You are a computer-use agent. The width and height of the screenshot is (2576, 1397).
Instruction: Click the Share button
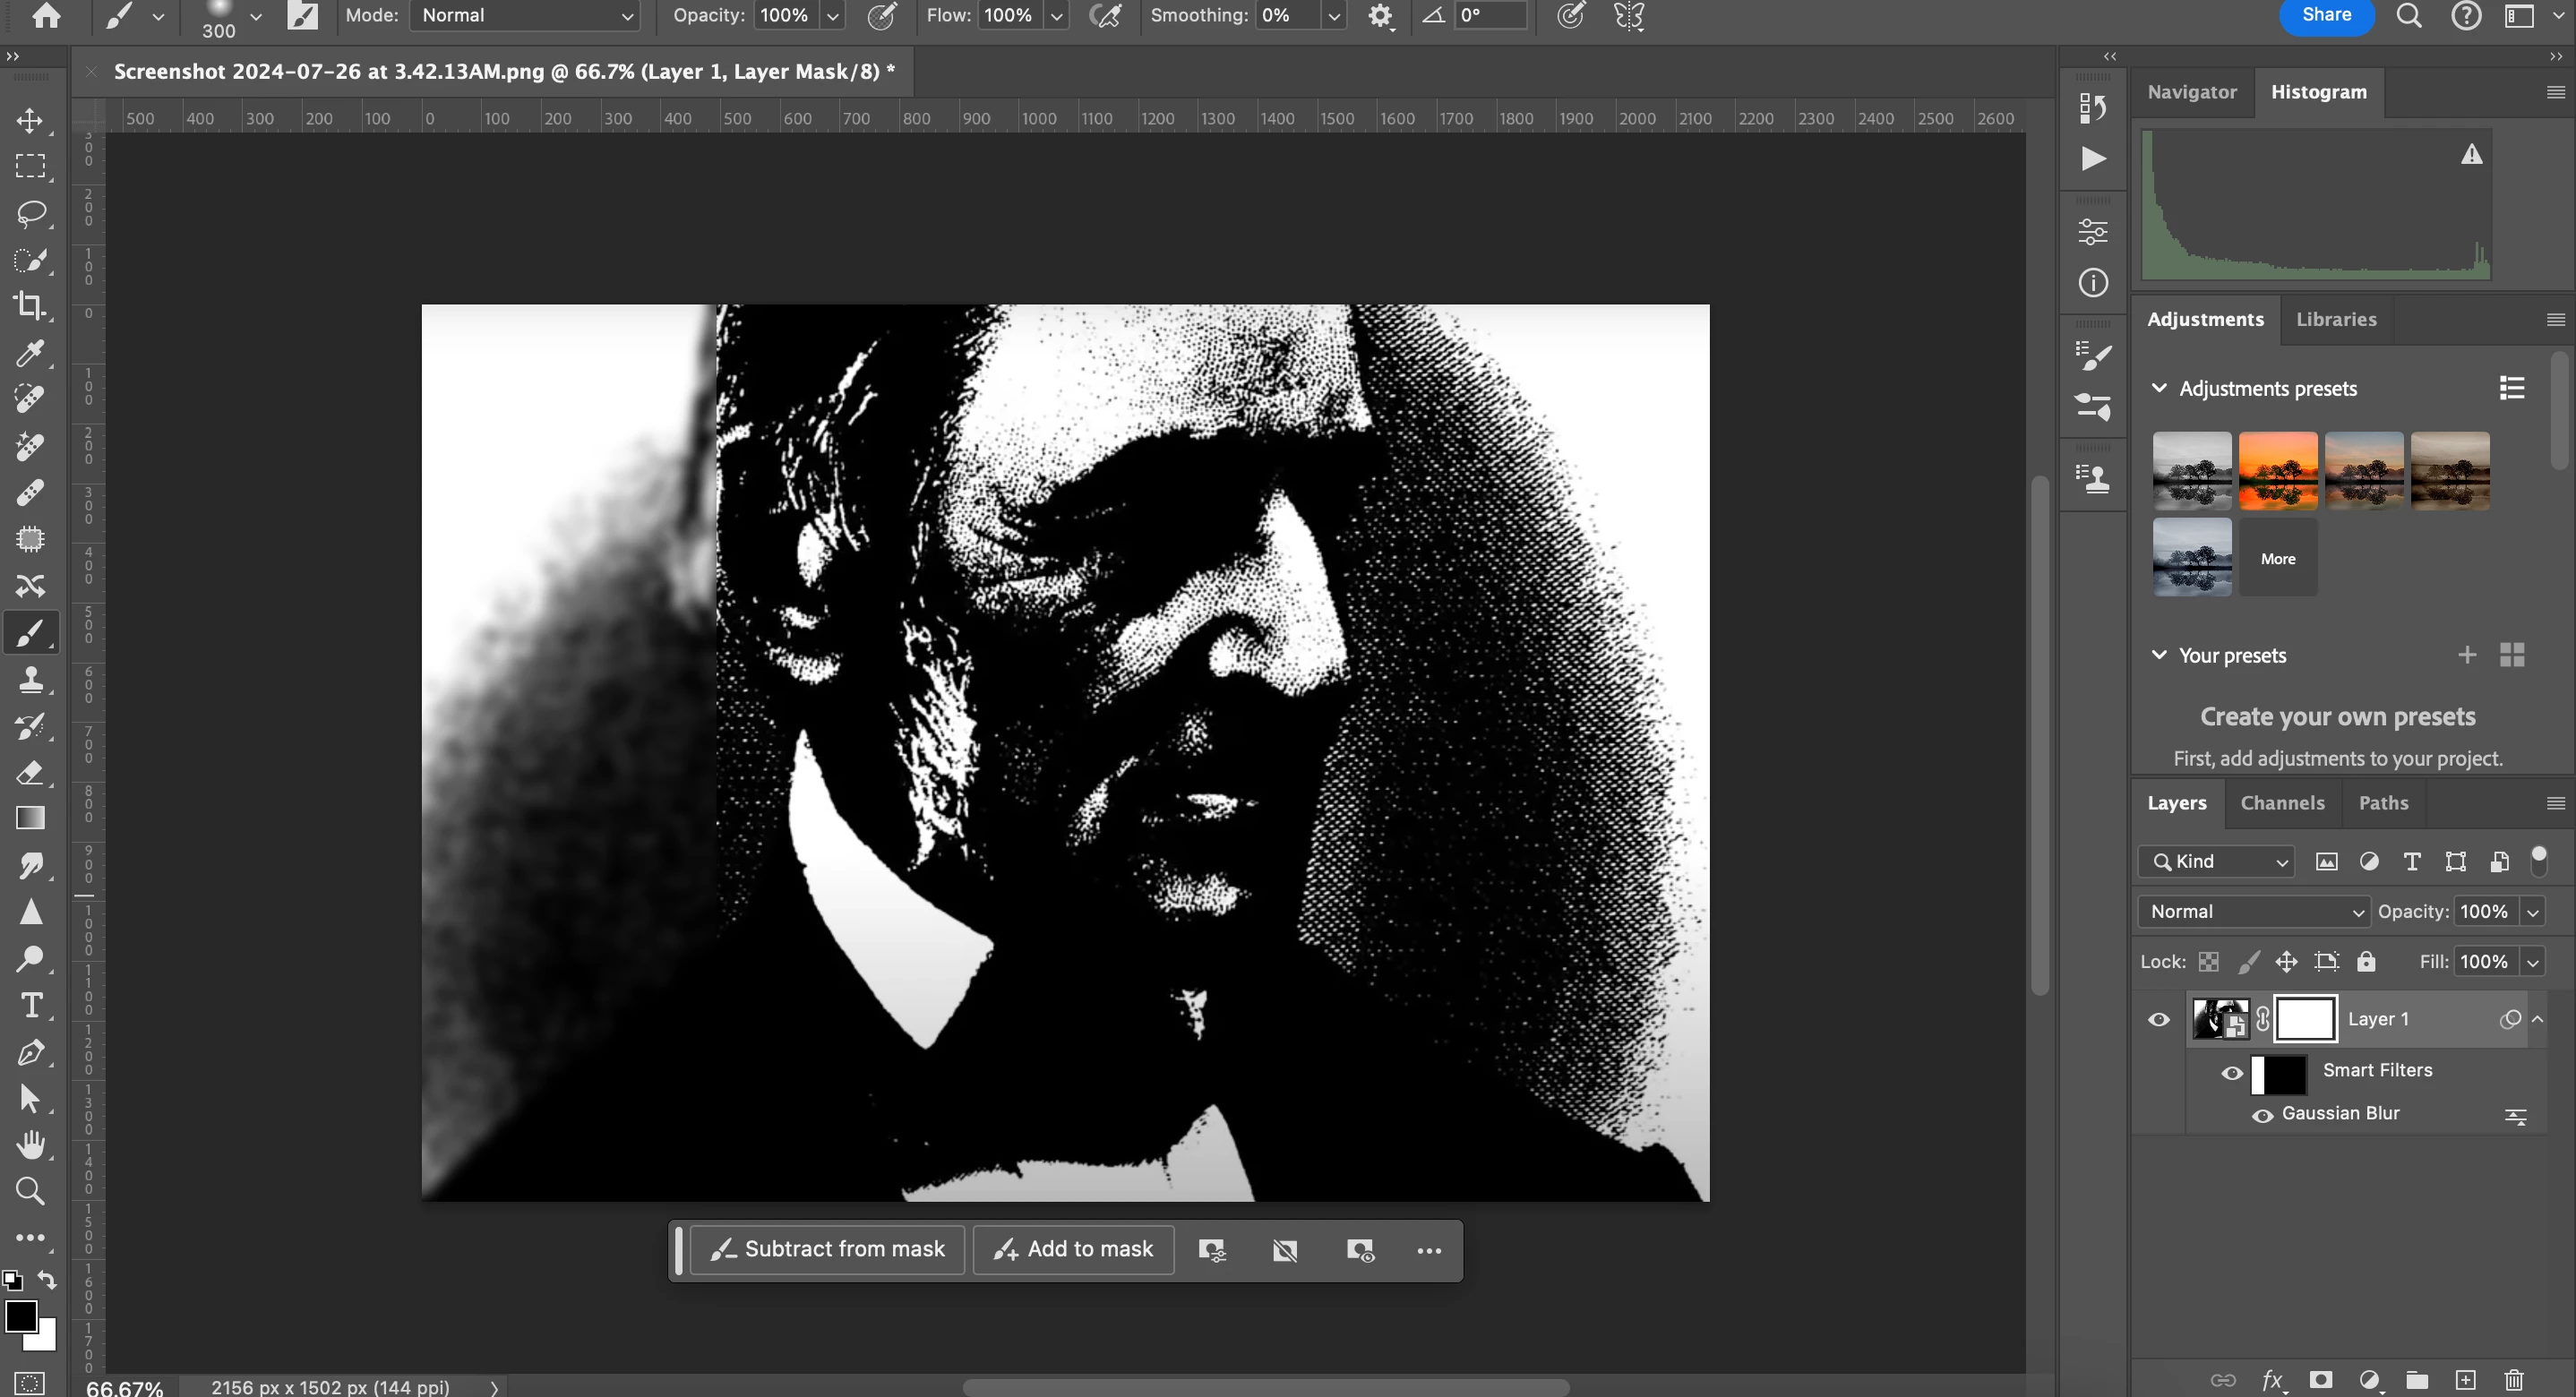[x=2326, y=15]
